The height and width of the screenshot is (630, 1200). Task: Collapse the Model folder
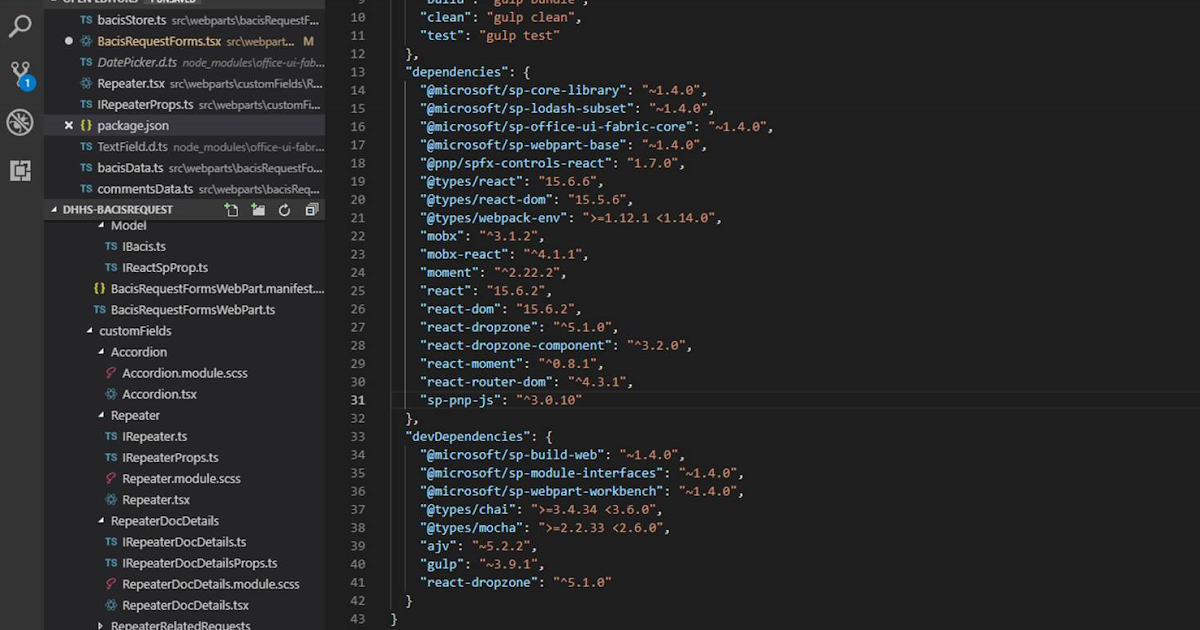[101, 226]
